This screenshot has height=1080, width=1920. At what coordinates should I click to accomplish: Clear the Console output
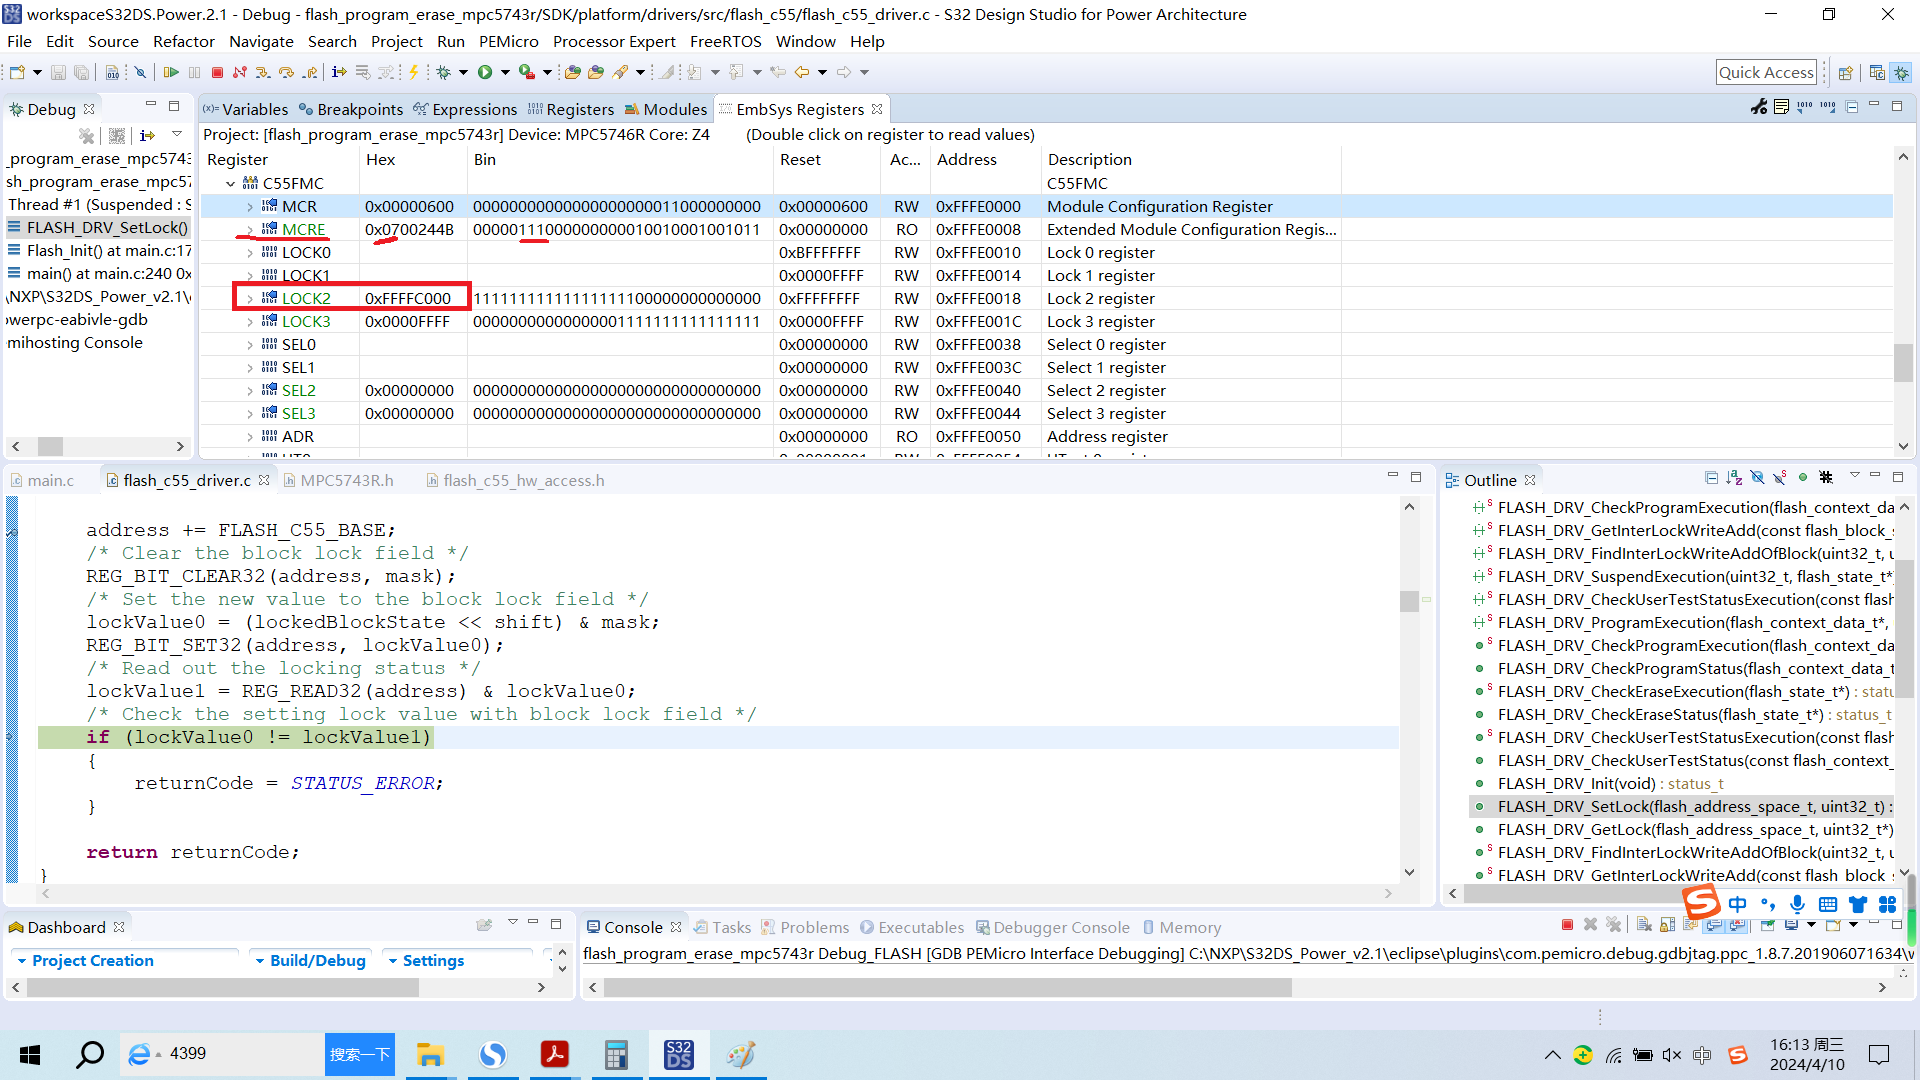[1643, 925]
